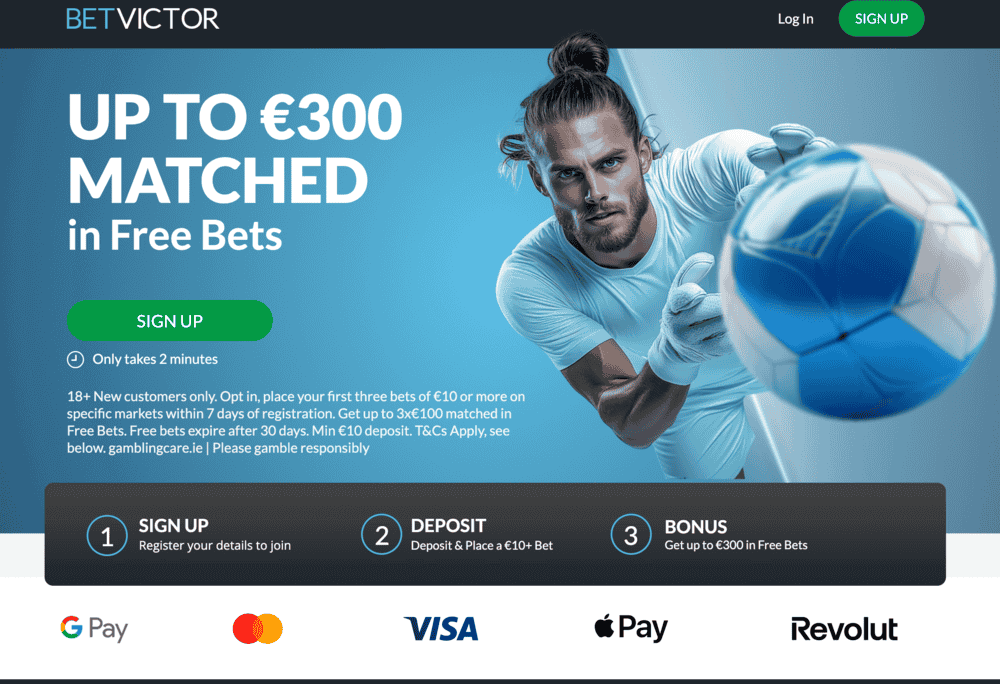Open the Log In link

[x=795, y=19]
